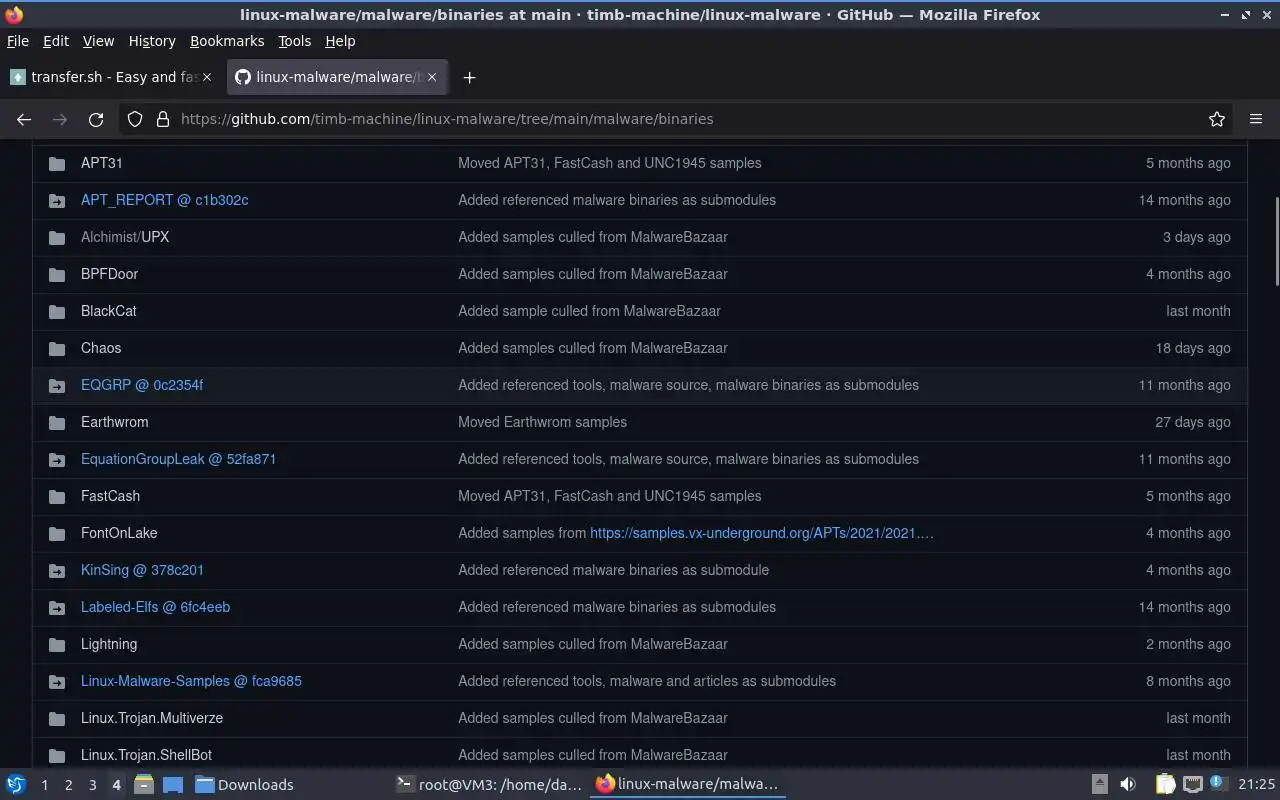Viewport: 1280px width, 800px height.
Task: Switch to workspace 3 in taskbar
Action: point(92,785)
